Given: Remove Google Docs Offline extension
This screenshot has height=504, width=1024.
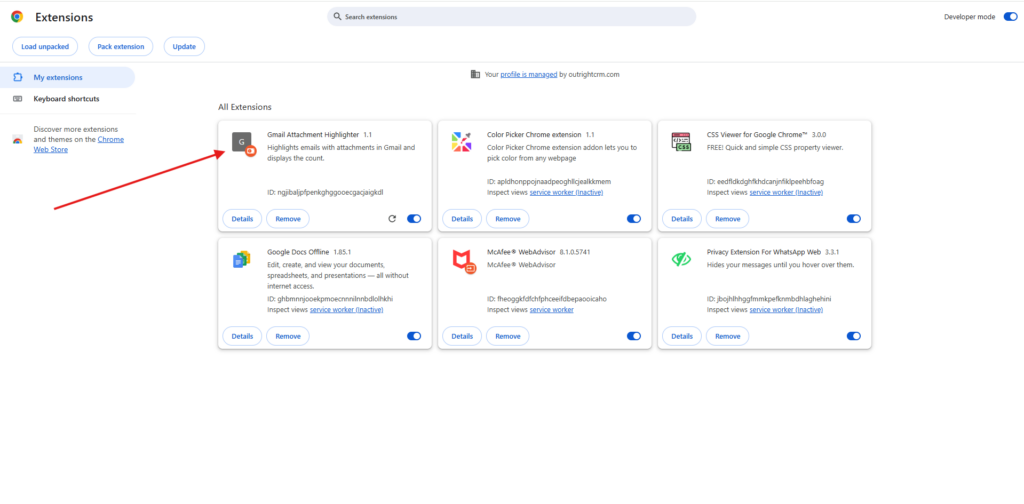Looking at the screenshot, I should point(288,336).
